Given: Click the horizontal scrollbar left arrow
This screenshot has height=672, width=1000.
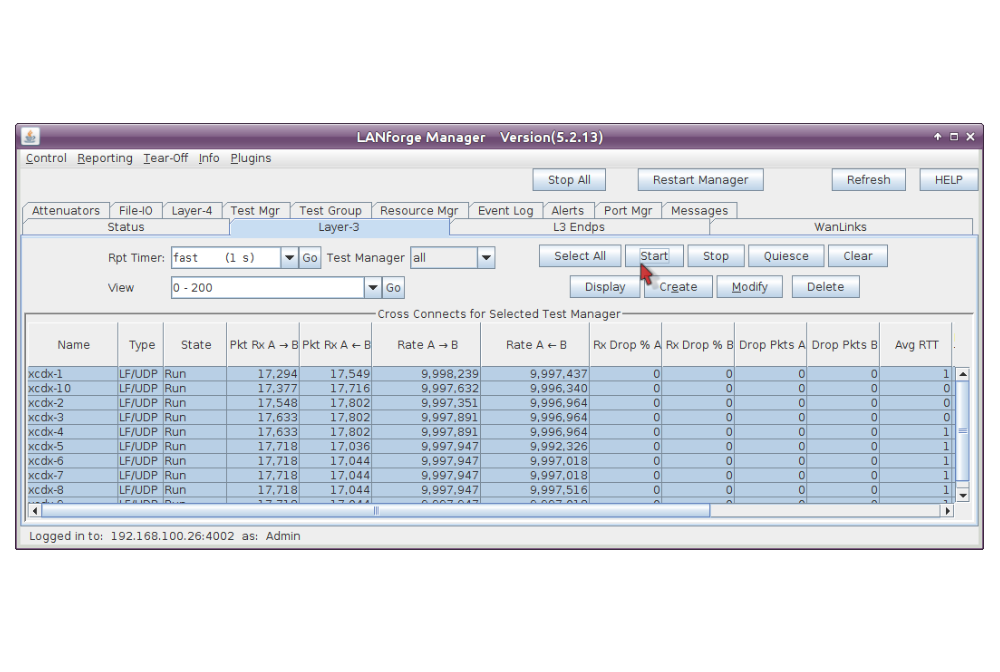Looking at the screenshot, I should [x=35, y=510].
